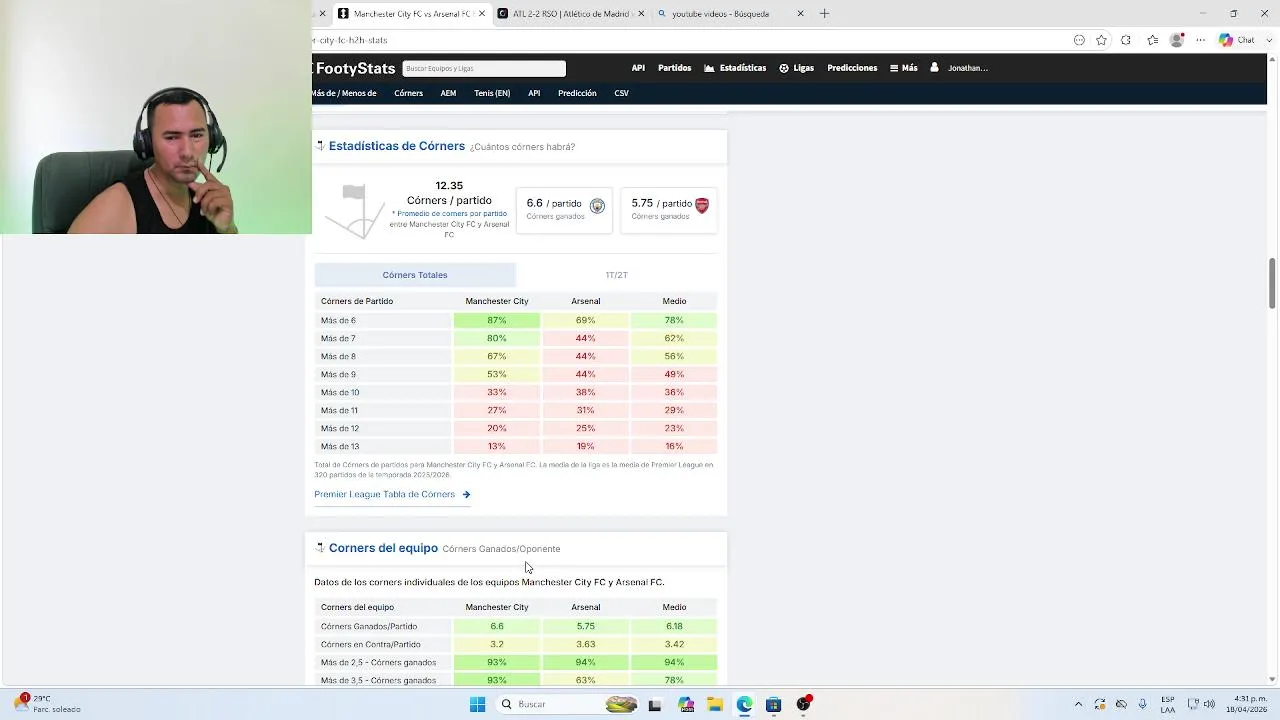Open the browser profile avatar
Screen dimensions: 1280x720
1177,40
